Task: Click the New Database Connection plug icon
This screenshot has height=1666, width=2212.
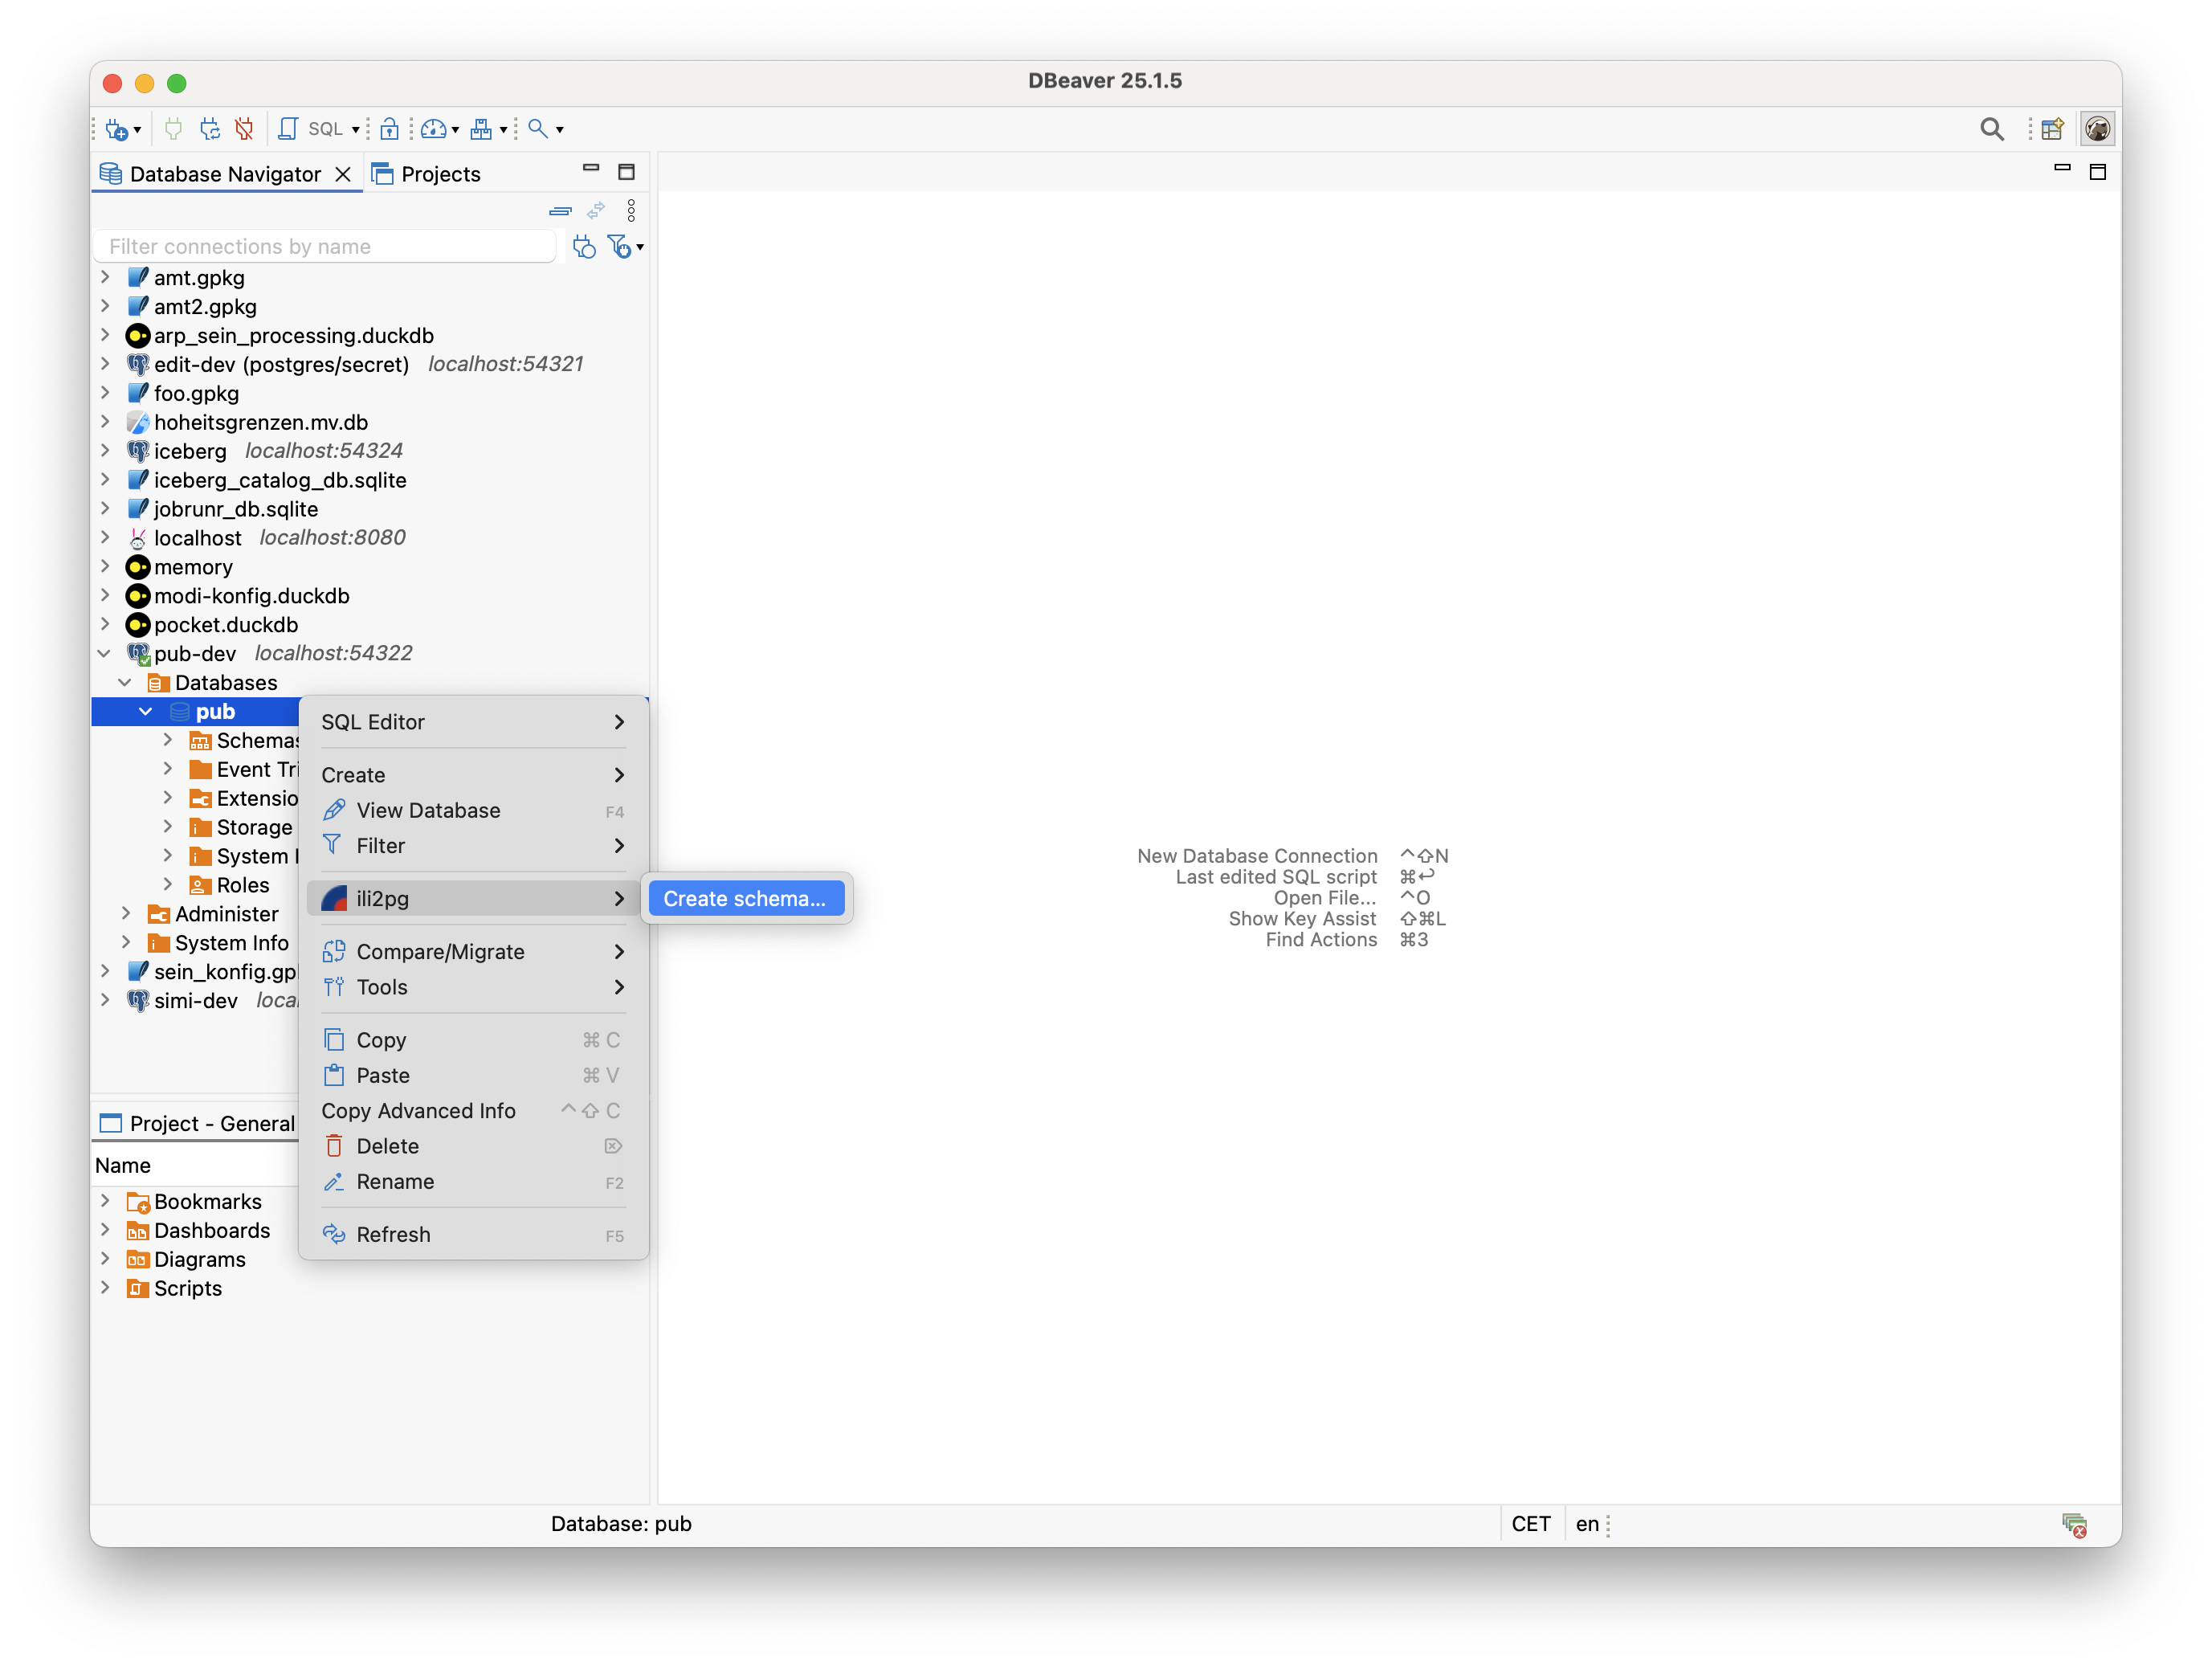Action: [116, 129]
